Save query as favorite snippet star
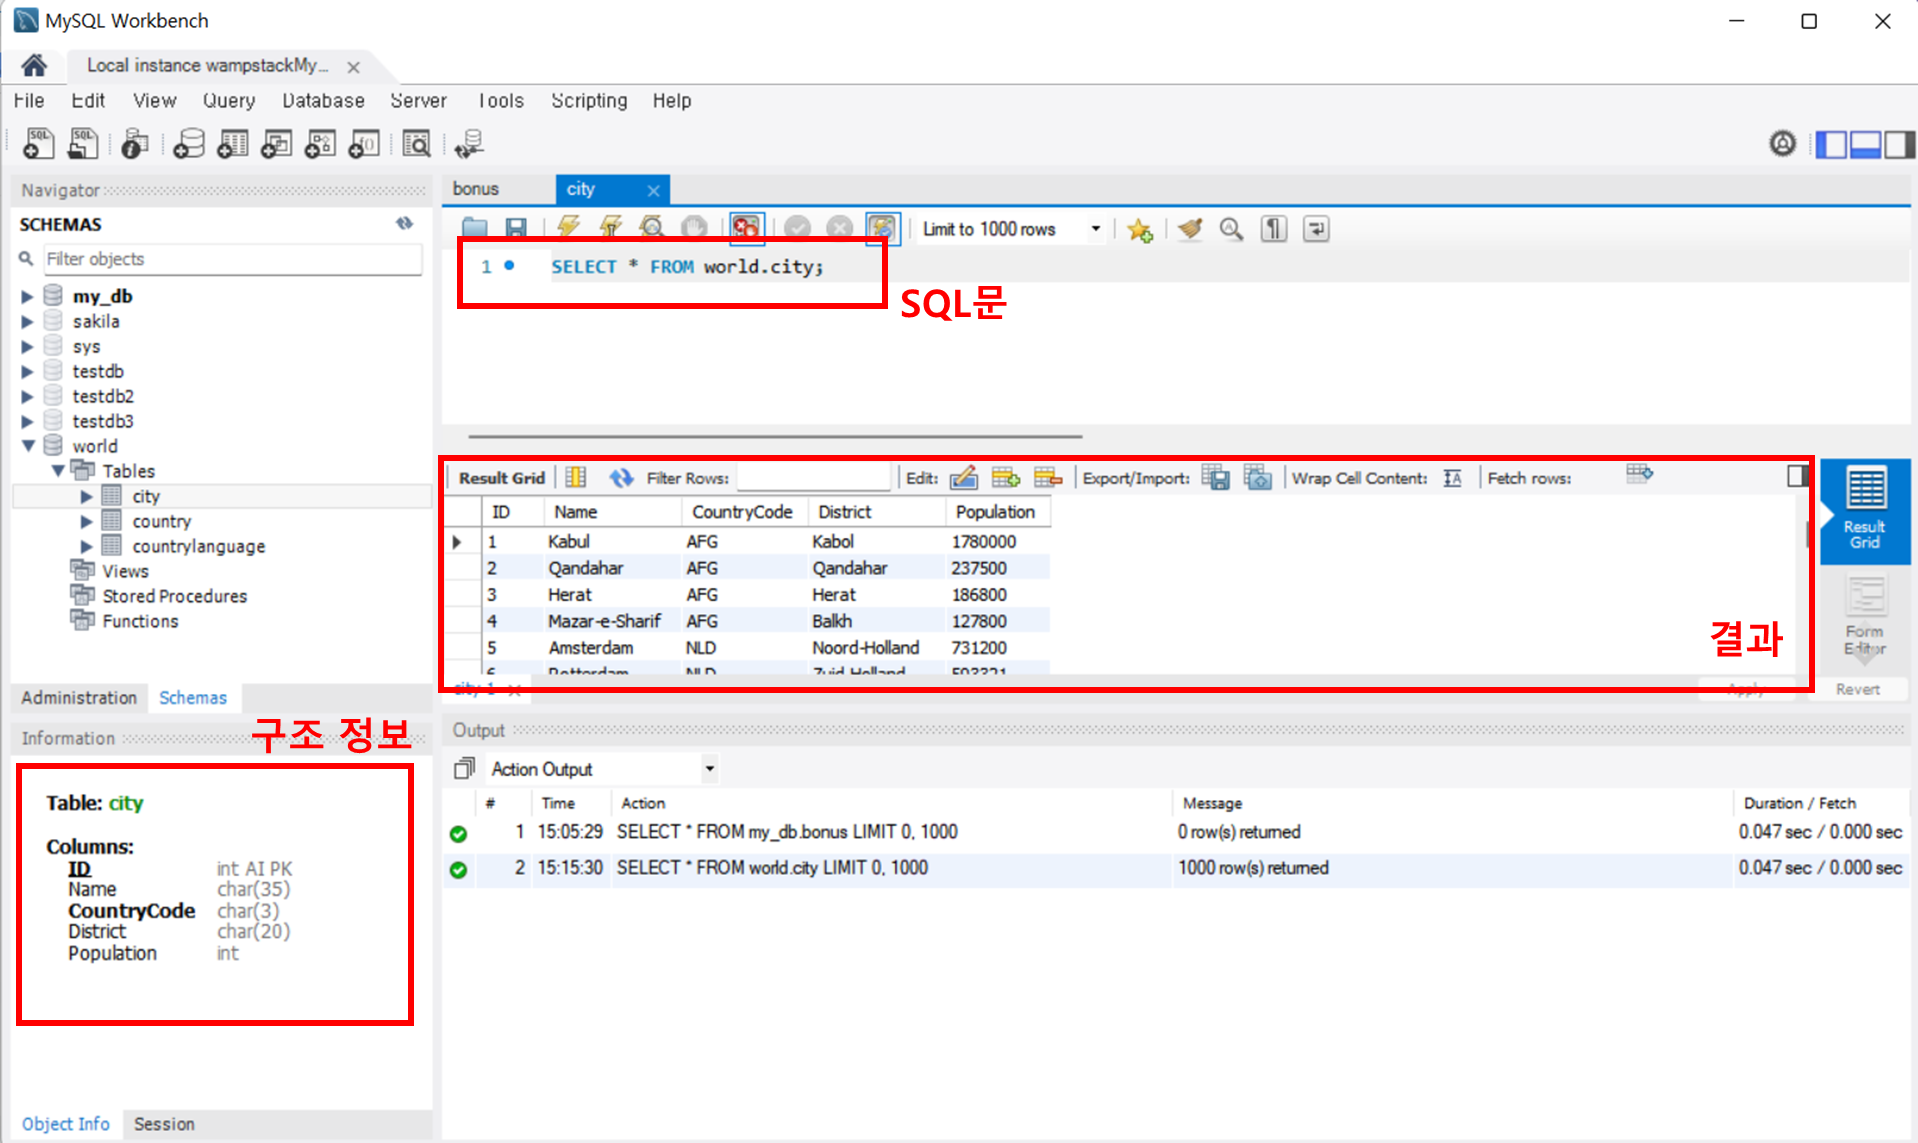Image resolution: width=1918 pixels, height=1143 pixels. (1139, 230)
